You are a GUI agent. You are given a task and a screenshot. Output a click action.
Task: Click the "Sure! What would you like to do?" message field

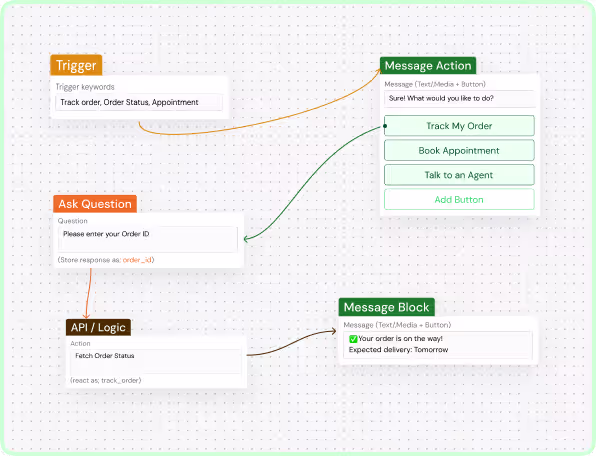tap(459, 98)
